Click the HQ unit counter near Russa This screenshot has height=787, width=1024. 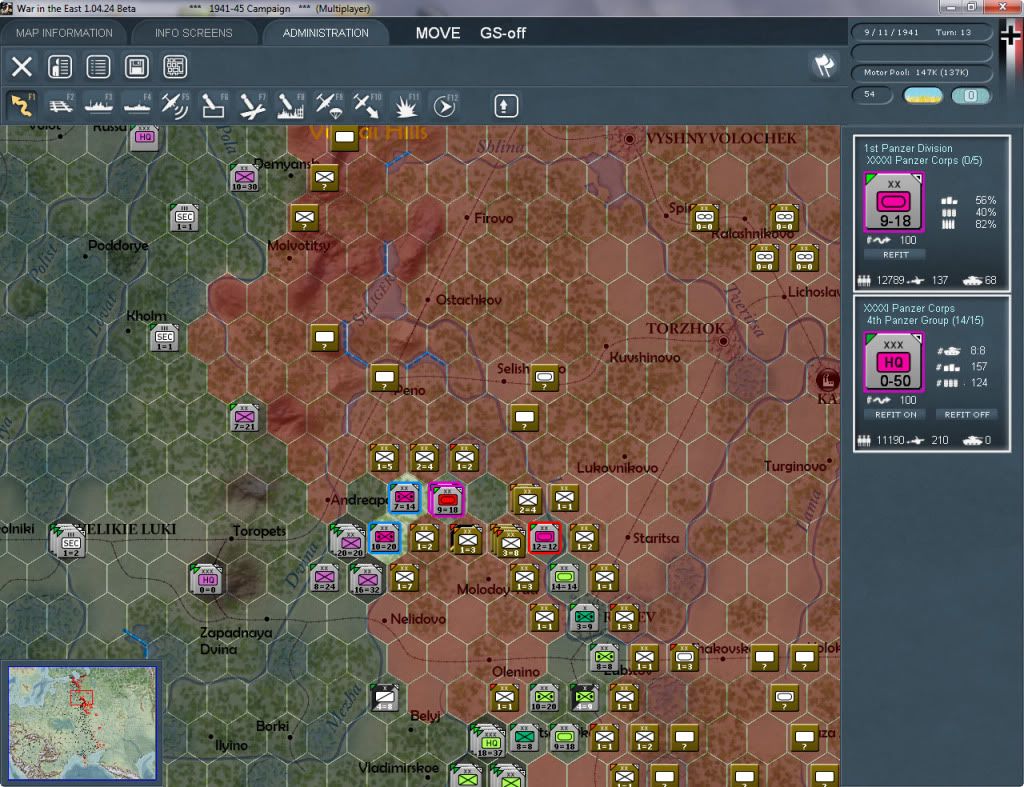click(x=144, y=137)
